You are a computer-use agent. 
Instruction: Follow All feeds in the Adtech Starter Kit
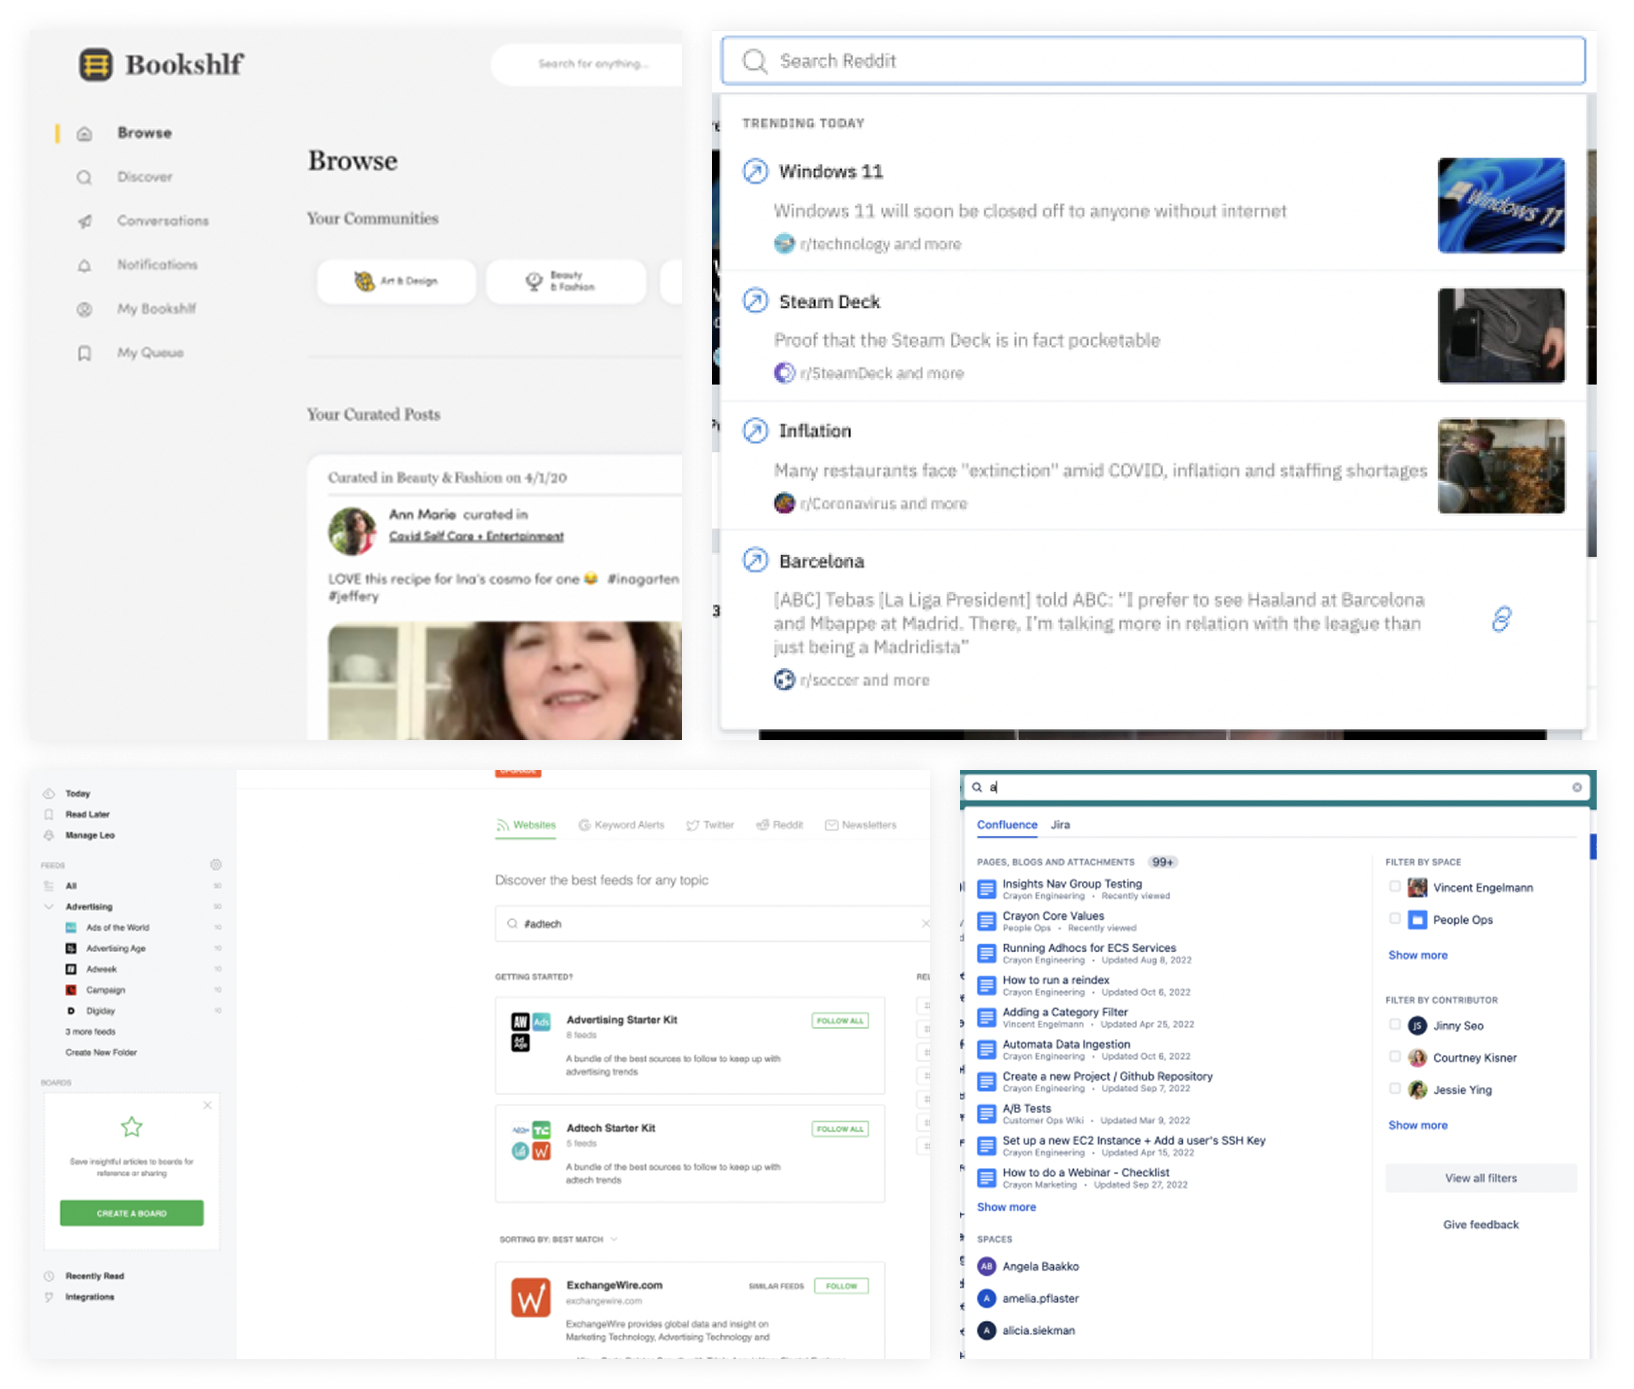840,1128
